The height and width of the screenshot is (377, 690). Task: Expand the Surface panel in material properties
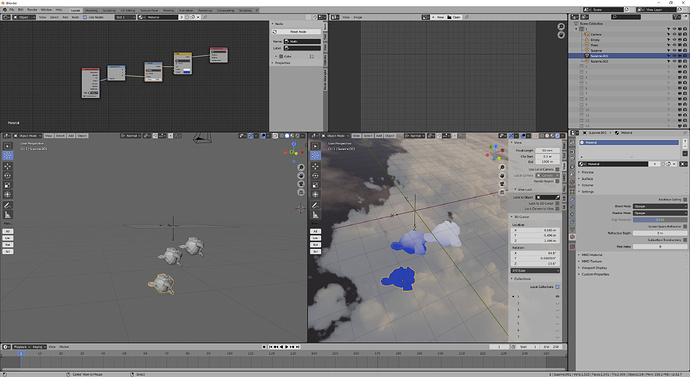[587, 179]
